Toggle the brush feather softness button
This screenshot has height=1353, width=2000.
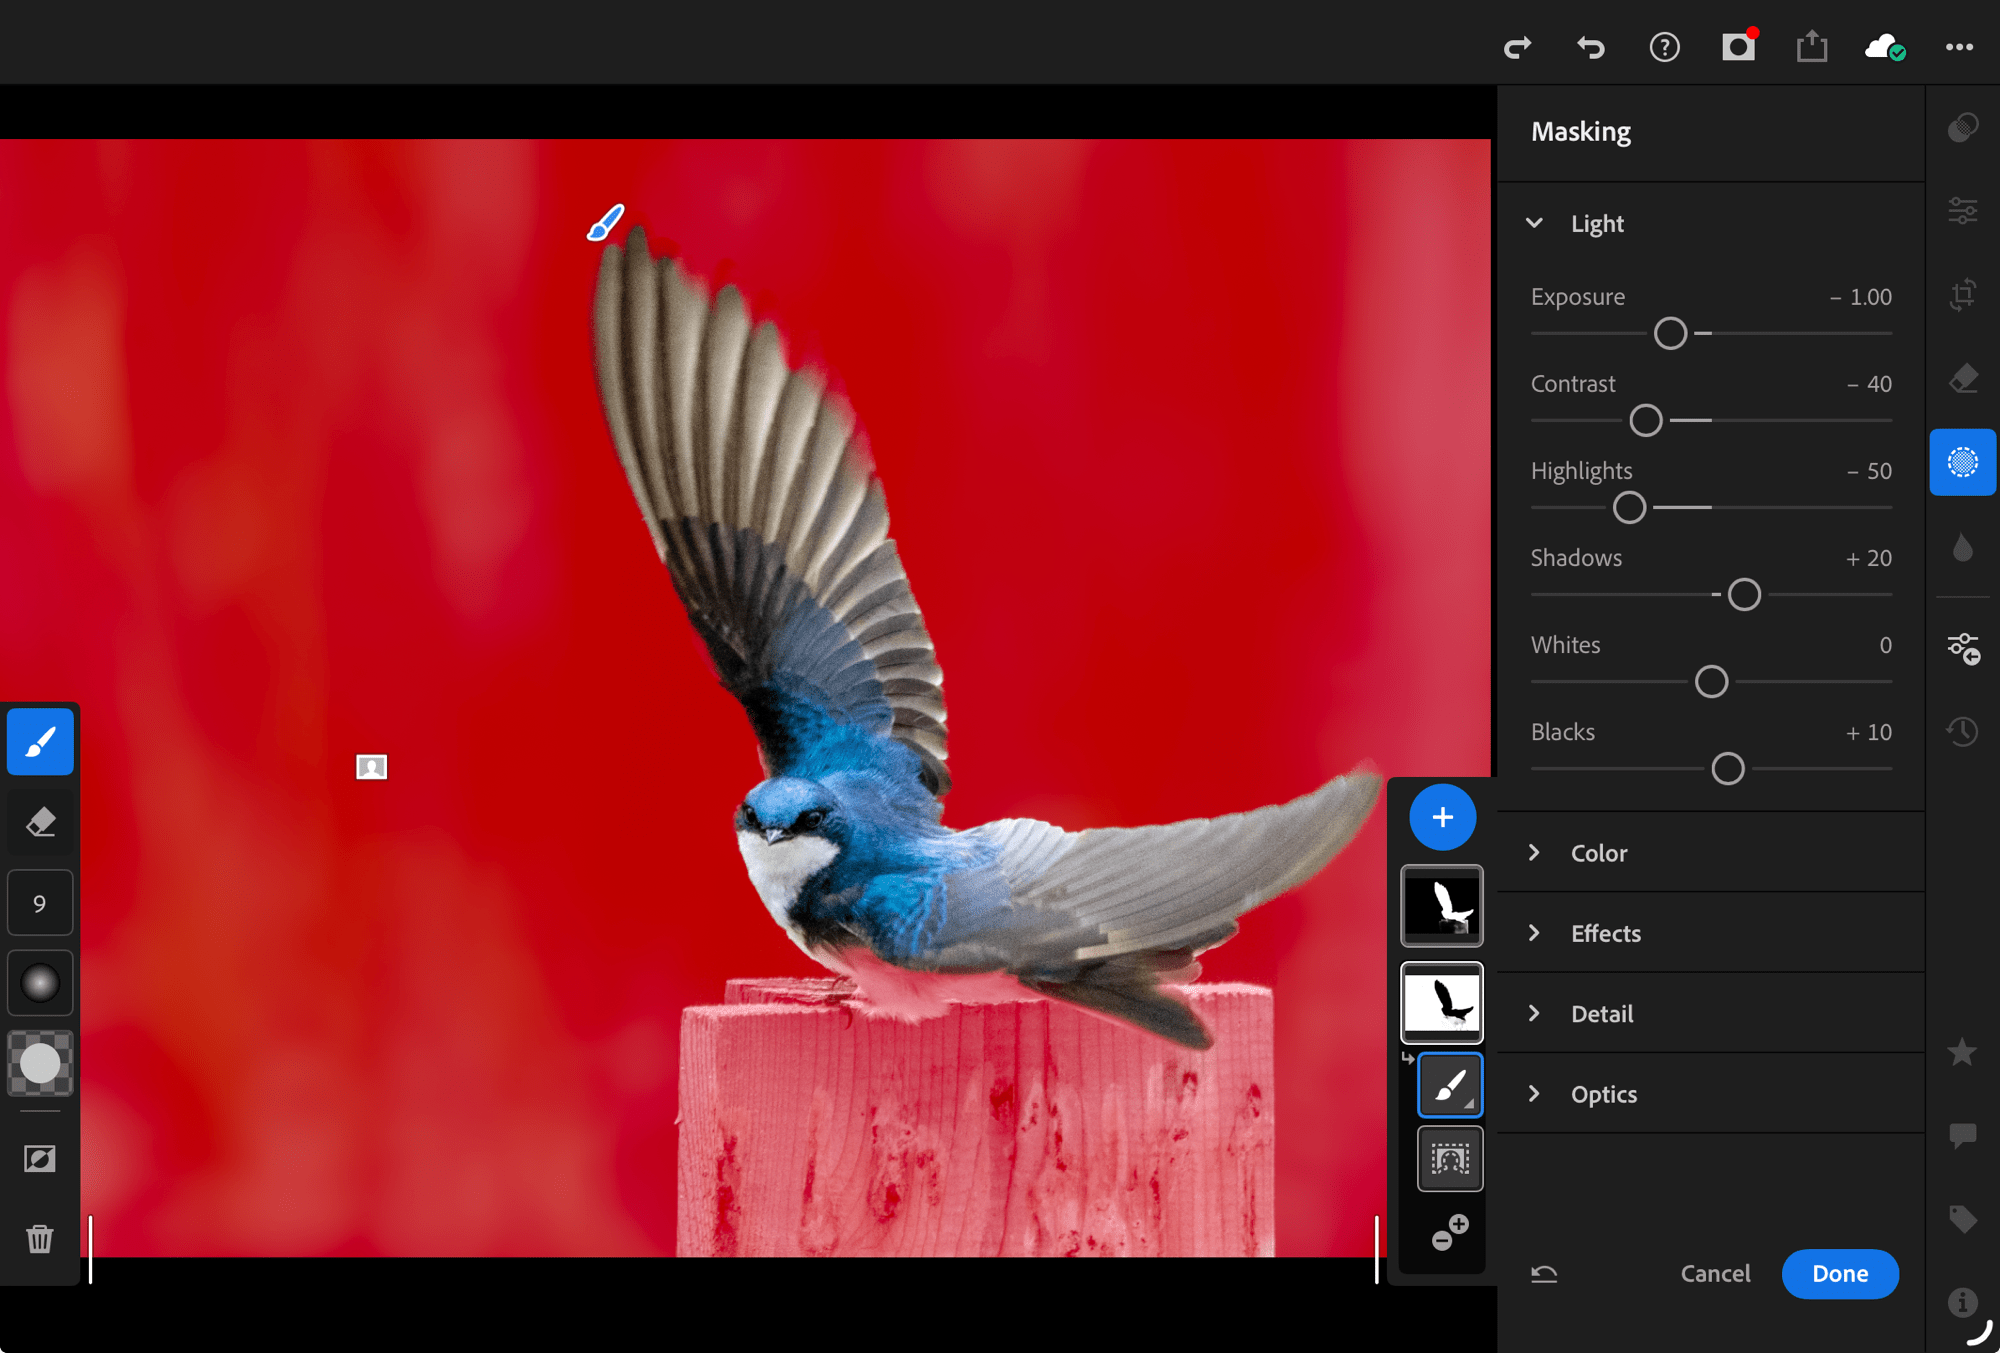point(40,983)
